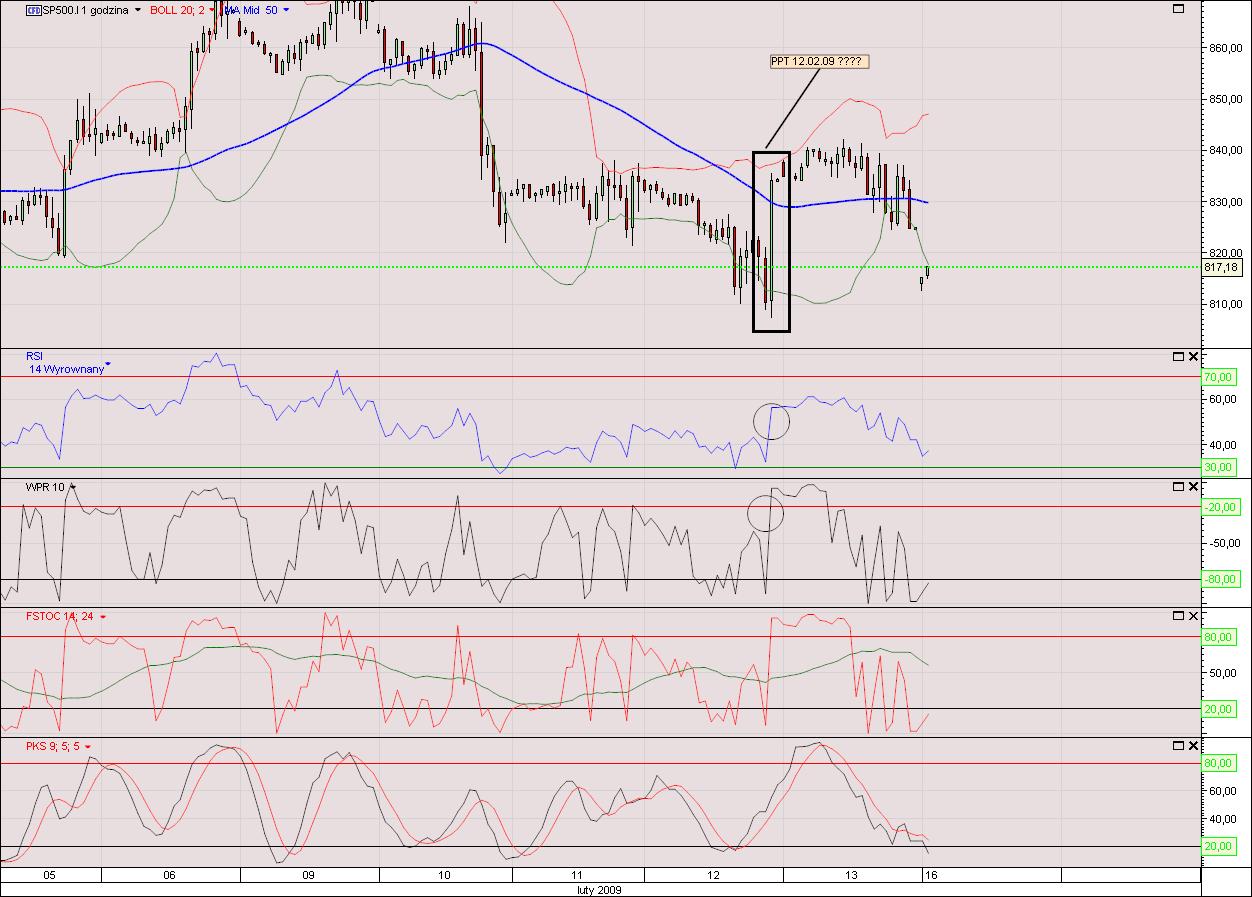
Task: Open the WPR 10 indicator dropdown arrow
Action: click(x=73, y=486)
